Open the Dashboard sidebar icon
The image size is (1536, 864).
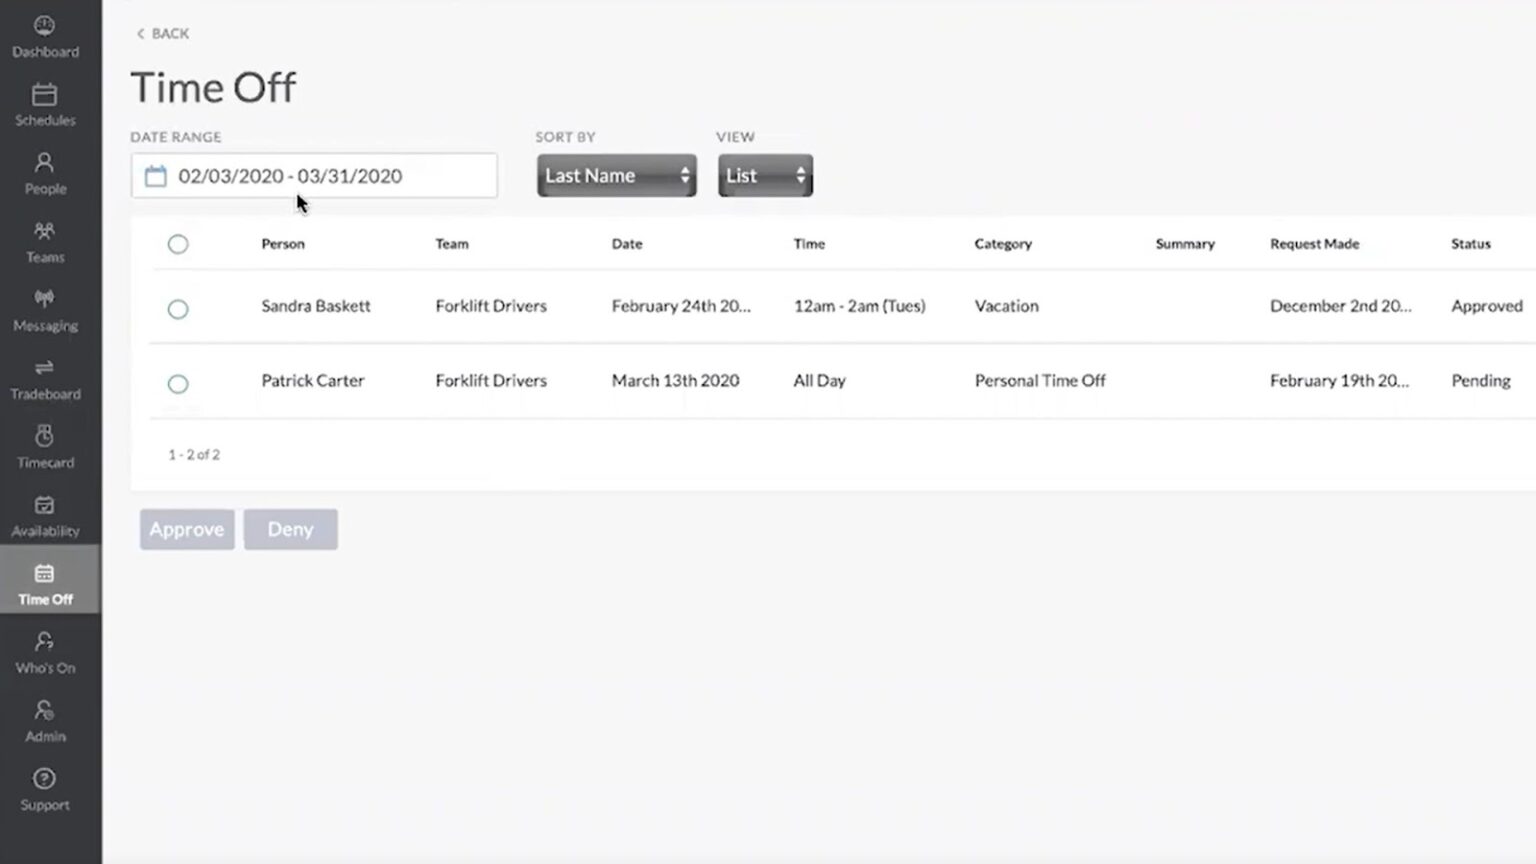pos(44,27)
